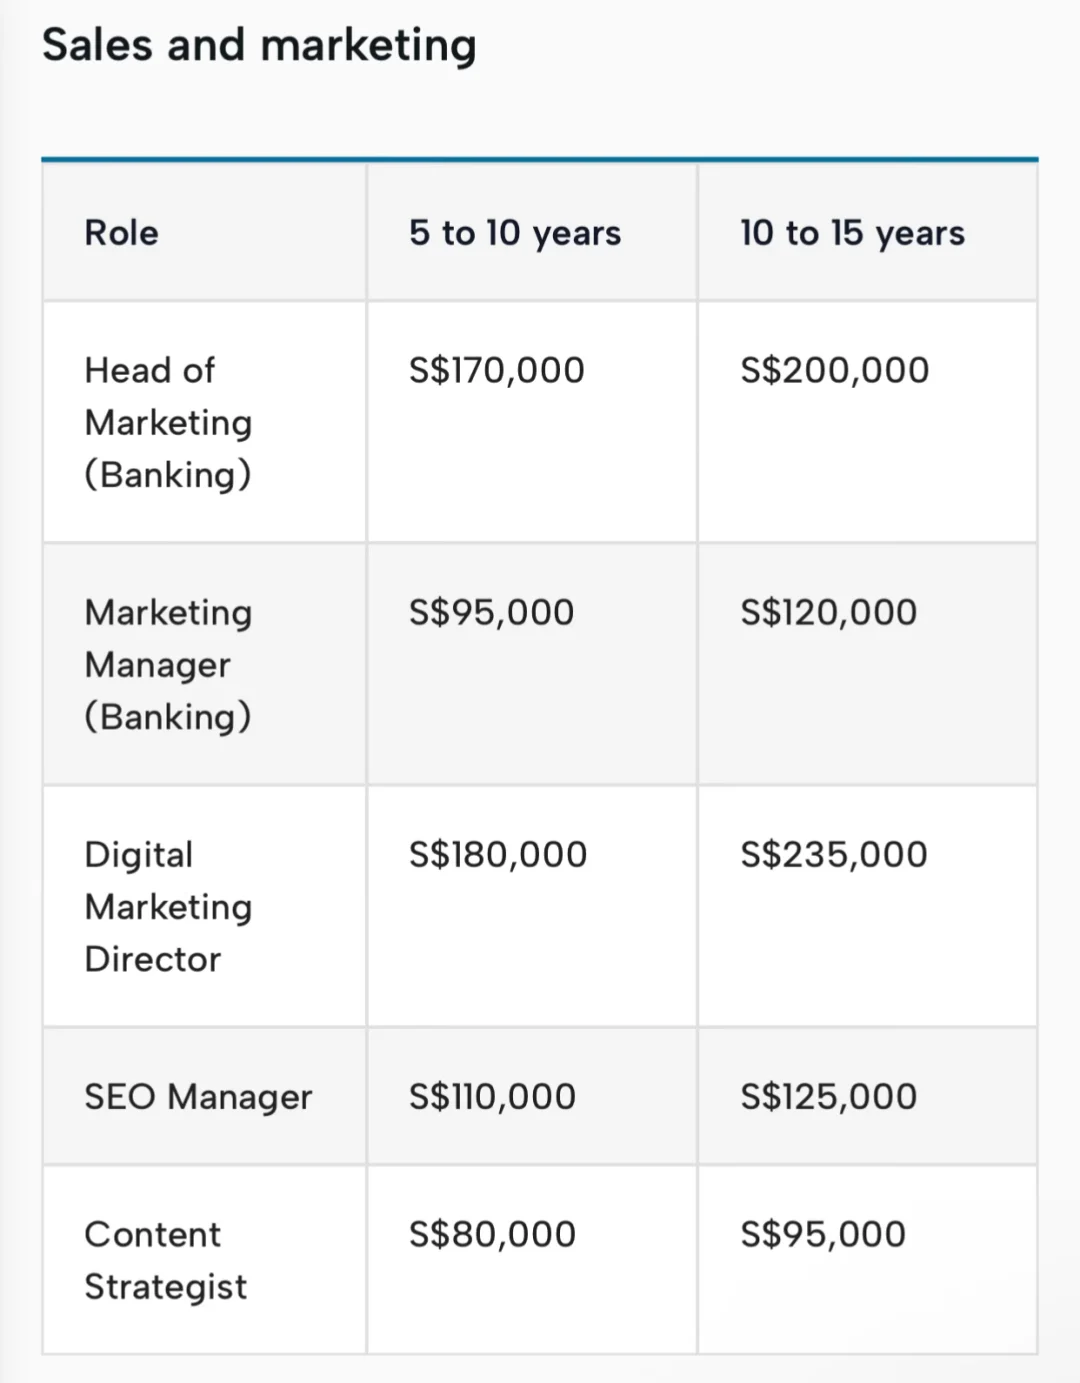This screenshot has width=1080, height=1383.
Task: Click the "Content Strategist" role cell
Action: pos(165,1260)
